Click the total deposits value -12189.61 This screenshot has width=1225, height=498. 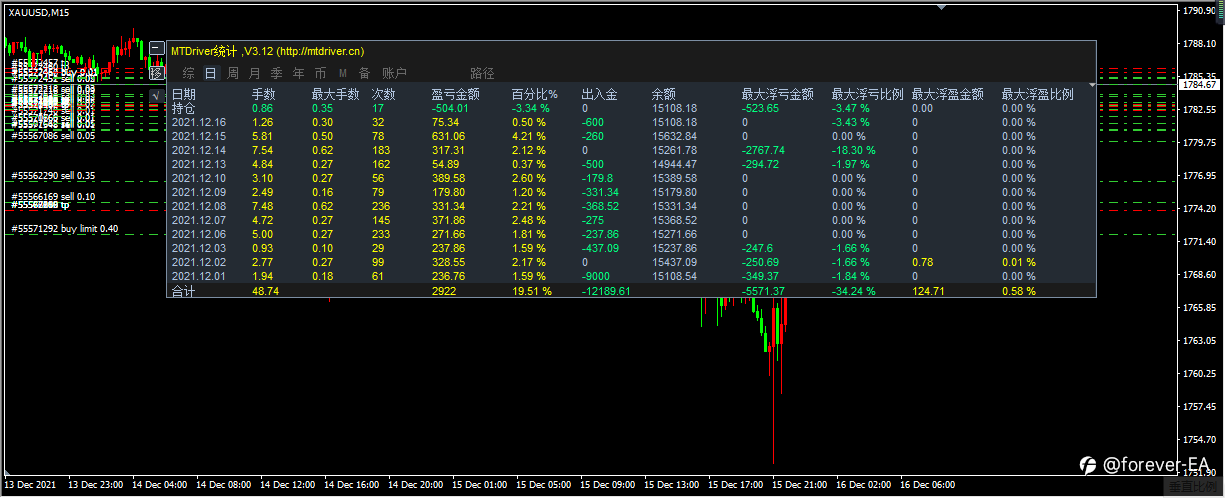606,291
